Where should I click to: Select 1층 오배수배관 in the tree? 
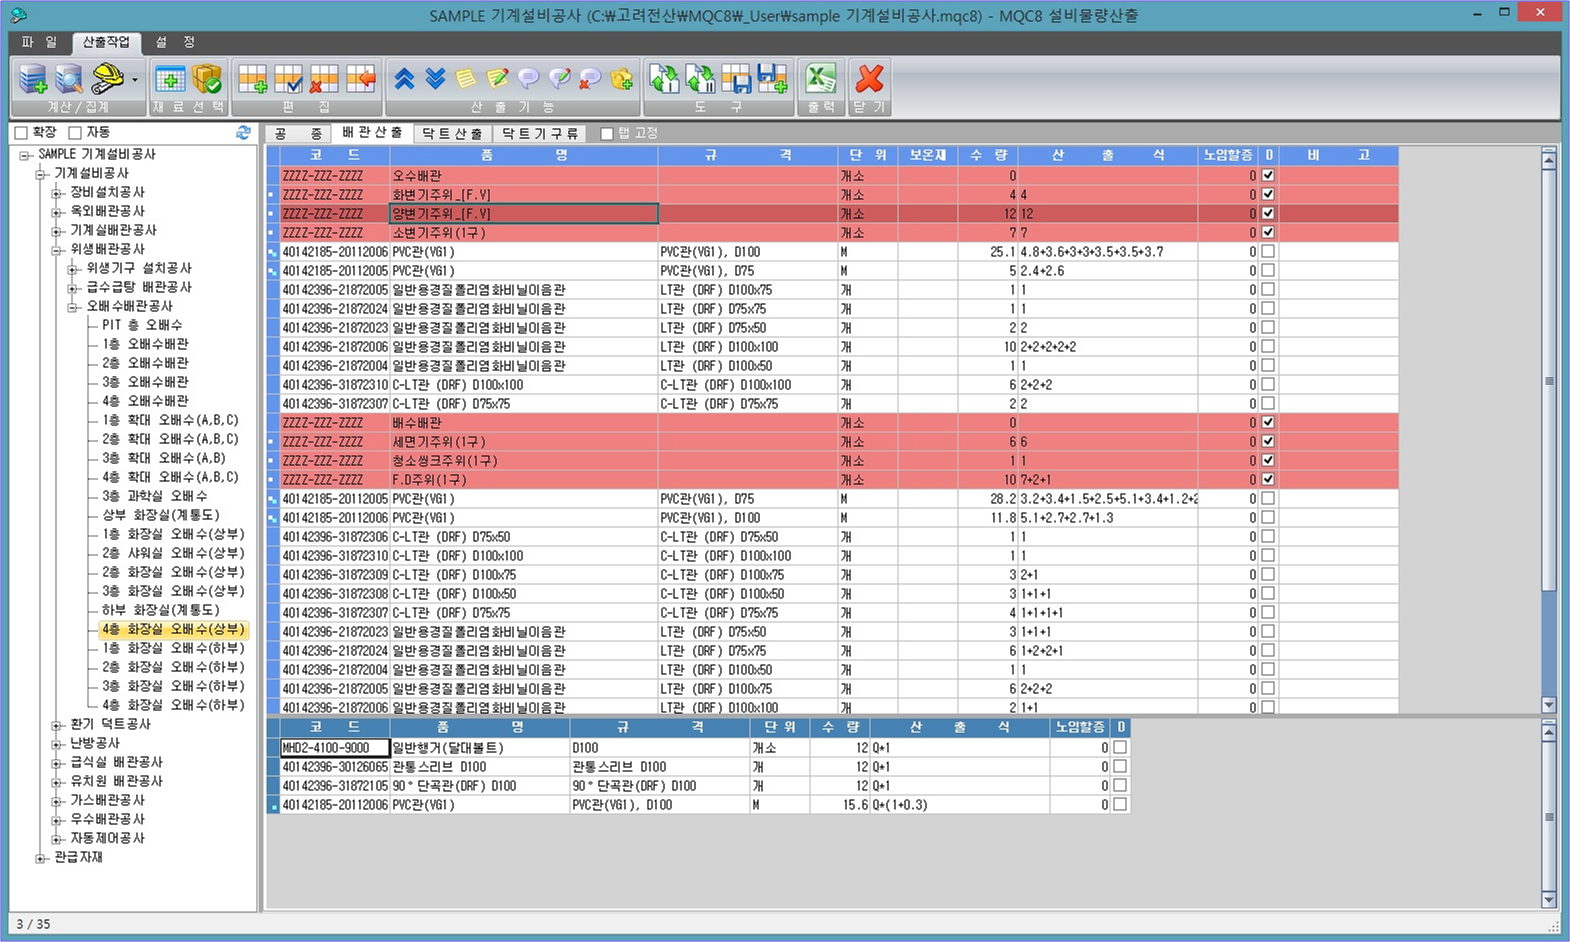pos(144,344)
